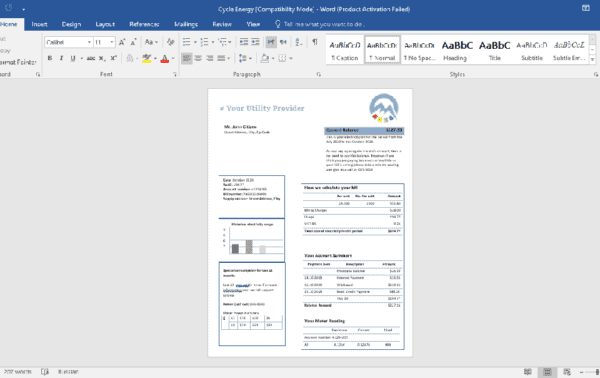This screenshot has width=600, height=378.
Task: Apply Subscript formatting
Action: tap(101, 58)
